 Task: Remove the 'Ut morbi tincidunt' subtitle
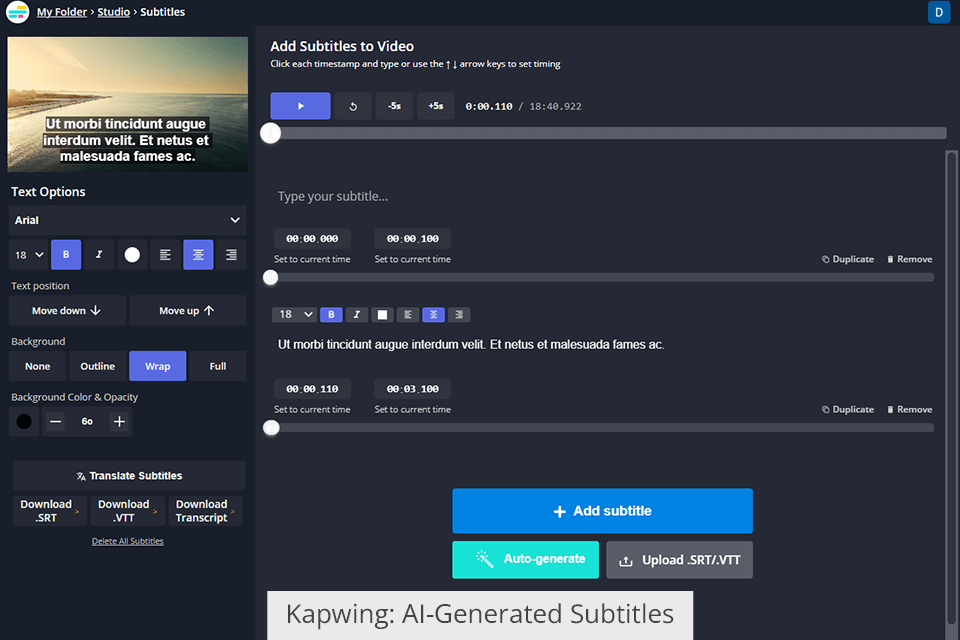coord(909,409)
